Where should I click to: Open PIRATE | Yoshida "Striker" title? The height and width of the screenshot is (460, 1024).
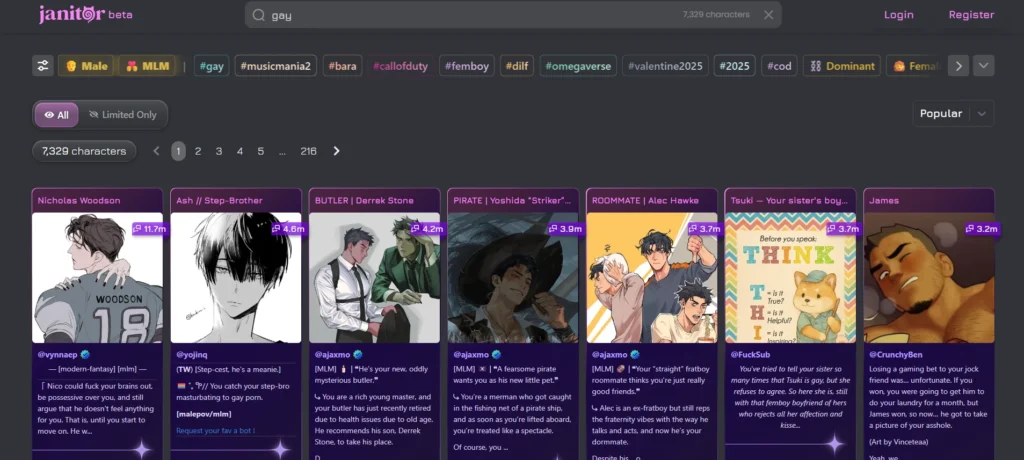click(512, 201)
